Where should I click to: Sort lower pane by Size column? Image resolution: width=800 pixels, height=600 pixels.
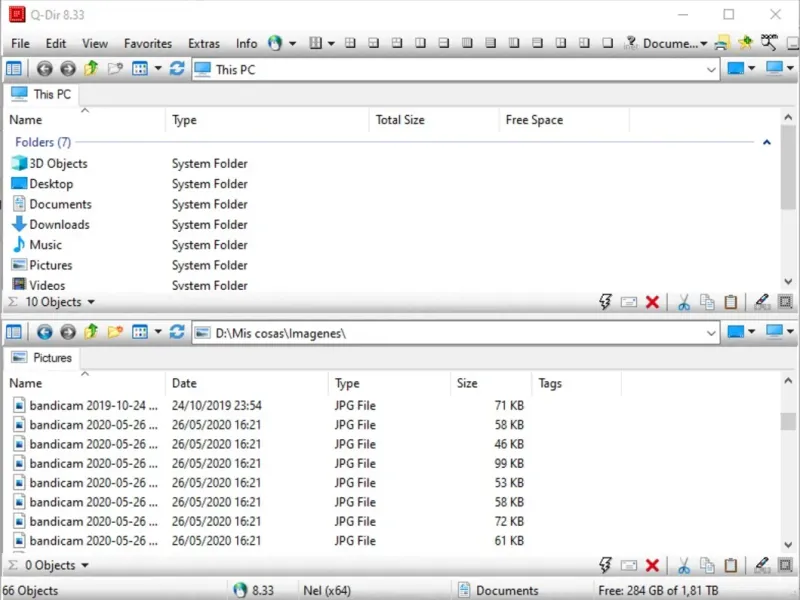click(x=491, y=383)
